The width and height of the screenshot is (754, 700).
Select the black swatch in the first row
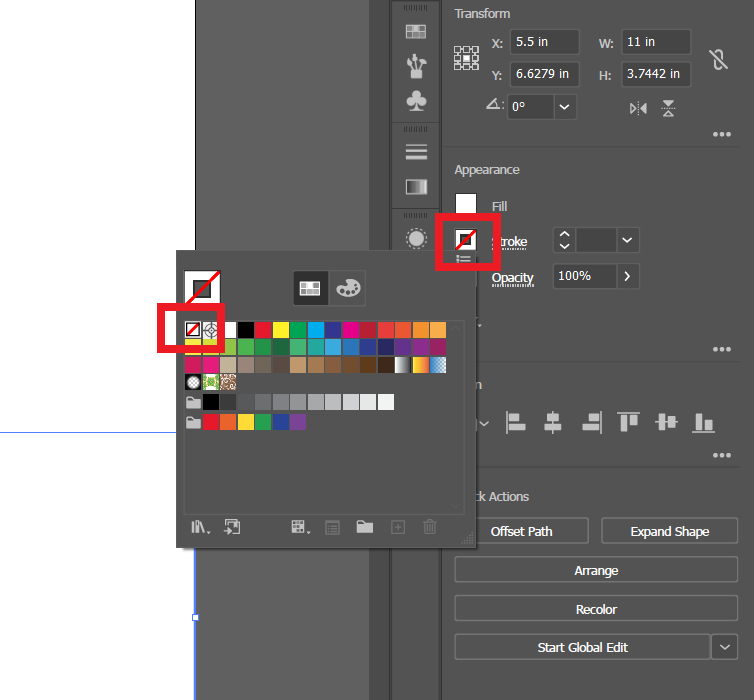tap(245, 330)
